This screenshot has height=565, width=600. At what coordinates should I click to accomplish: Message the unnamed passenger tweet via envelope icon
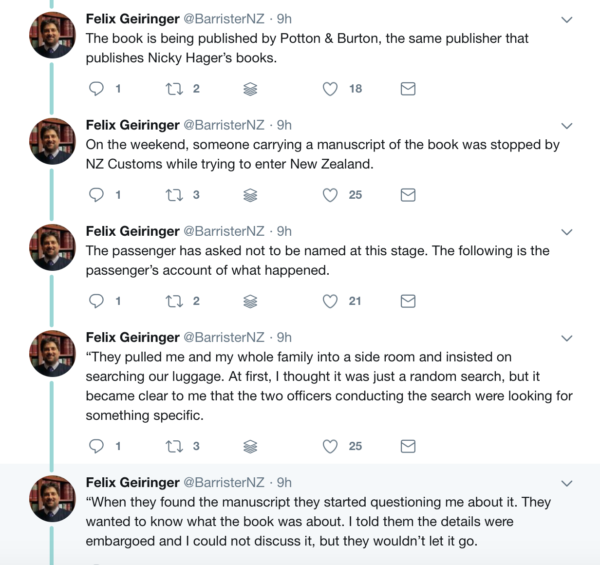point(408,301)
